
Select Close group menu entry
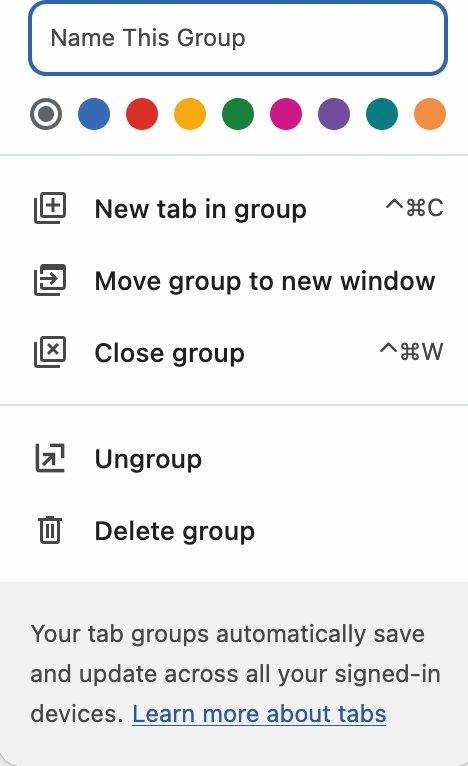point(234,353)
